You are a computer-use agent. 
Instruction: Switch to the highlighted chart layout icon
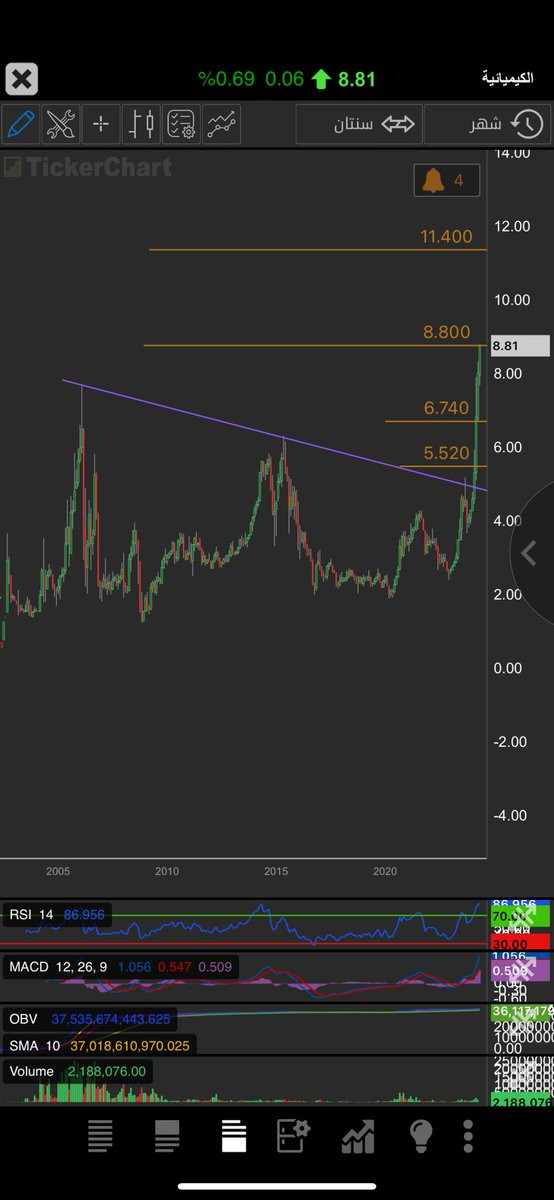pos(234,1136)
